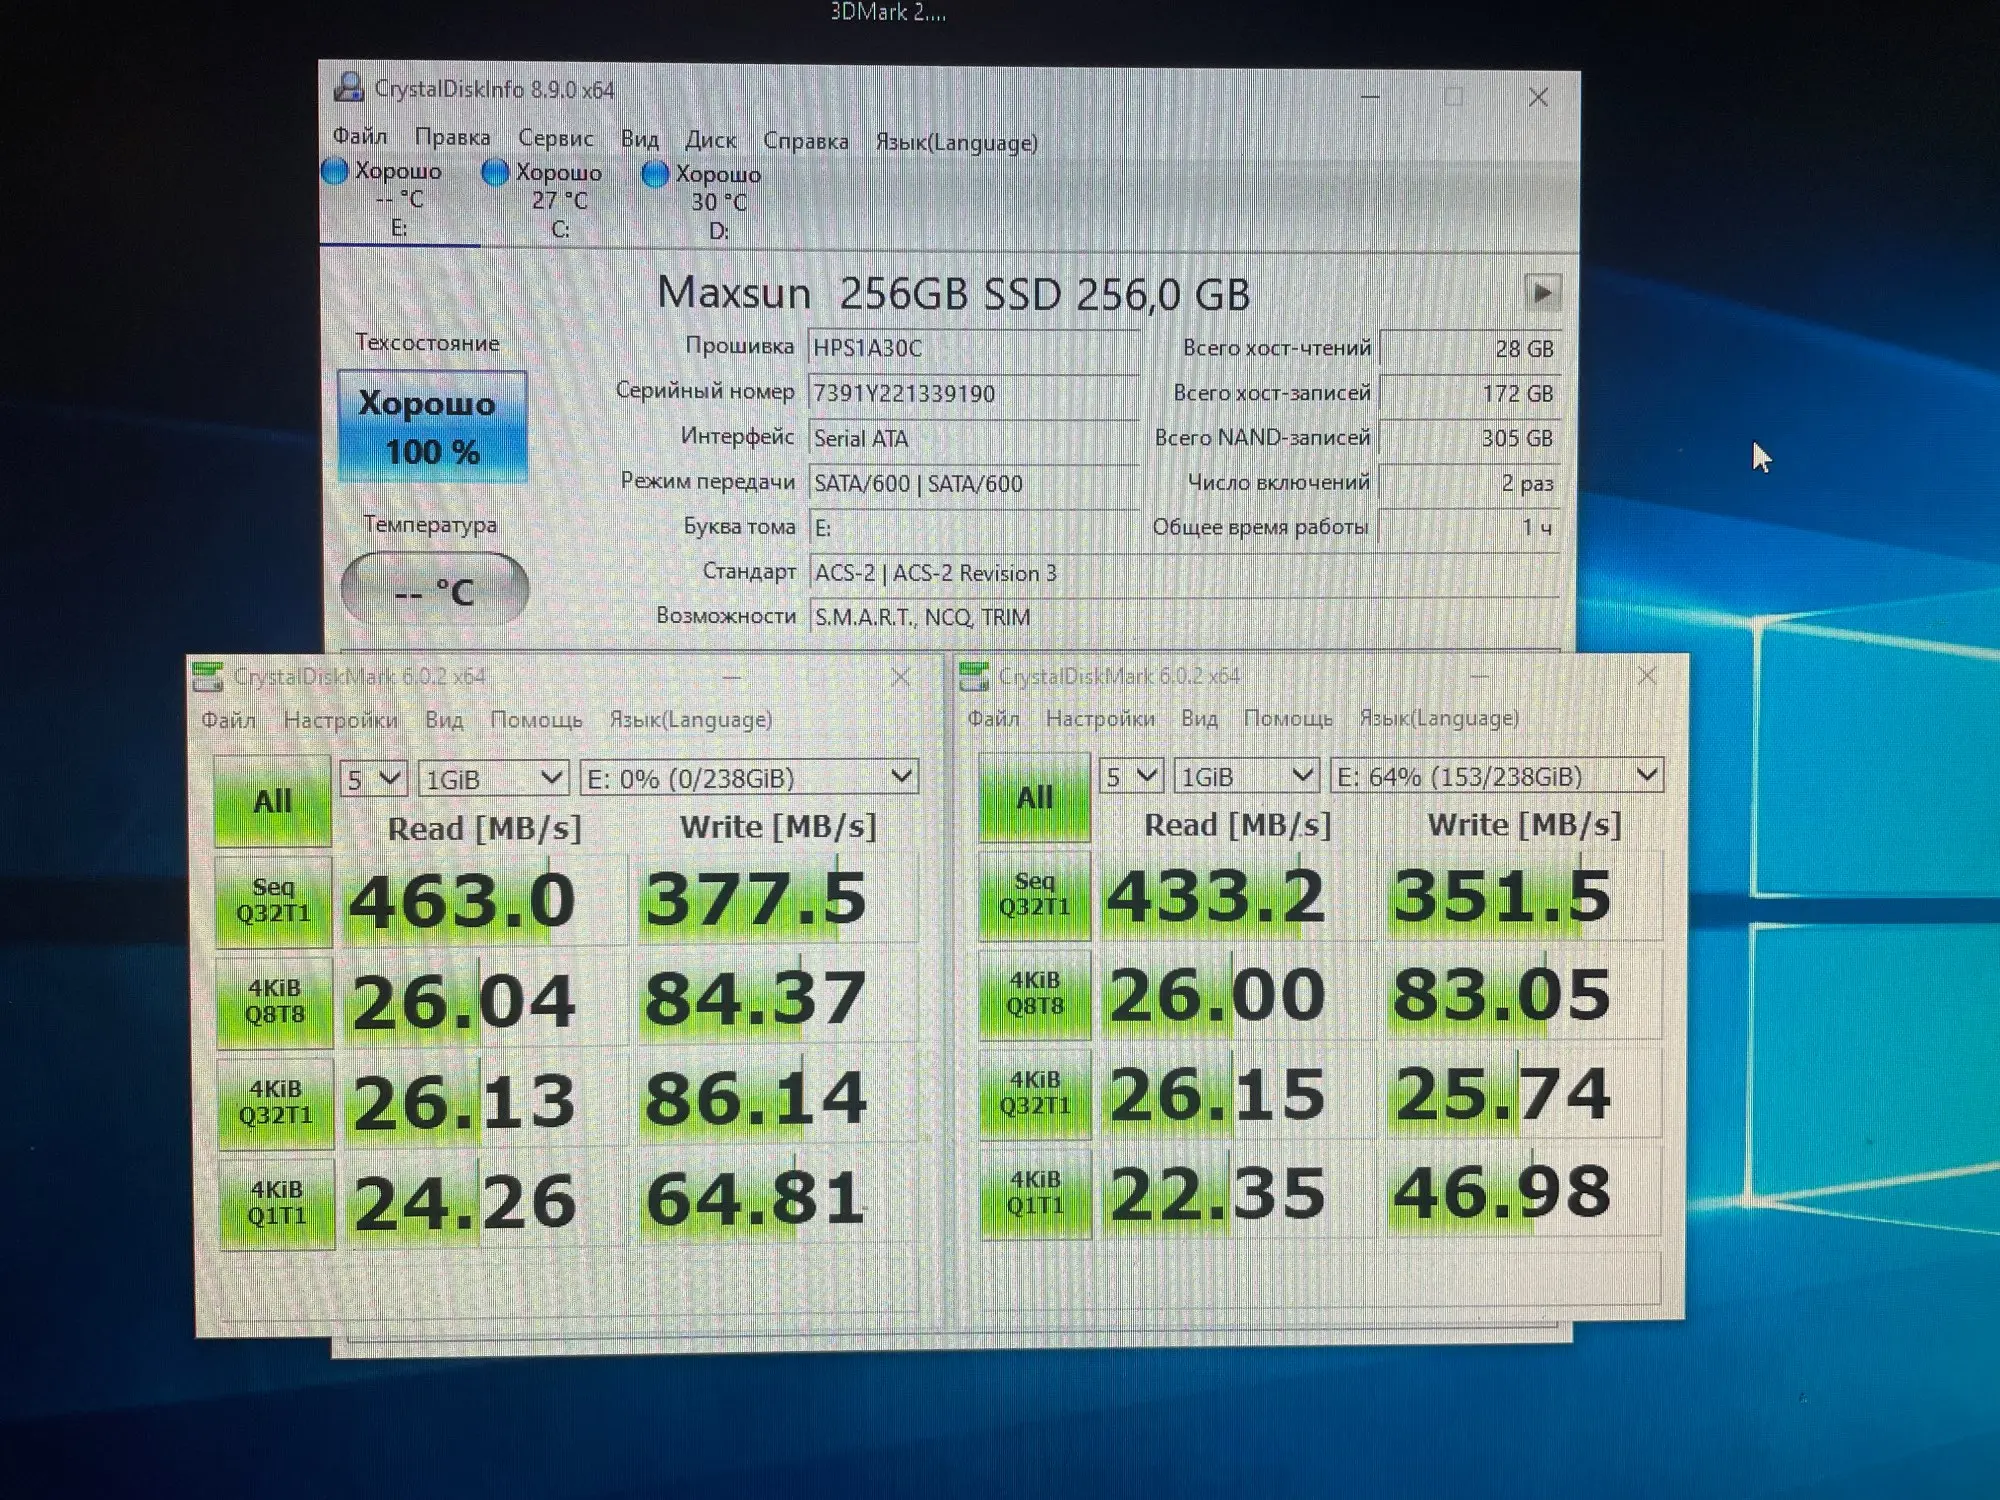Viewport: 2000px width, 1500px height.
Task: Run Seq Q32T1 test in right window
Action: point(1034,894)
